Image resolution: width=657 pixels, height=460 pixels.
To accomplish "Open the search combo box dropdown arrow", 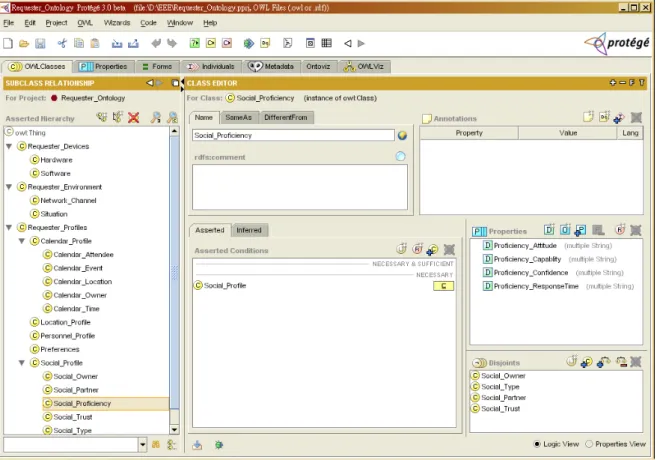I will tap(143, 445).
